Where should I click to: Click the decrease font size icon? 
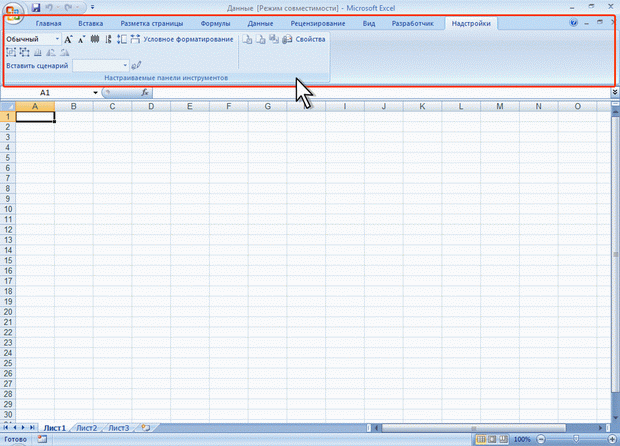click(81, 39)
